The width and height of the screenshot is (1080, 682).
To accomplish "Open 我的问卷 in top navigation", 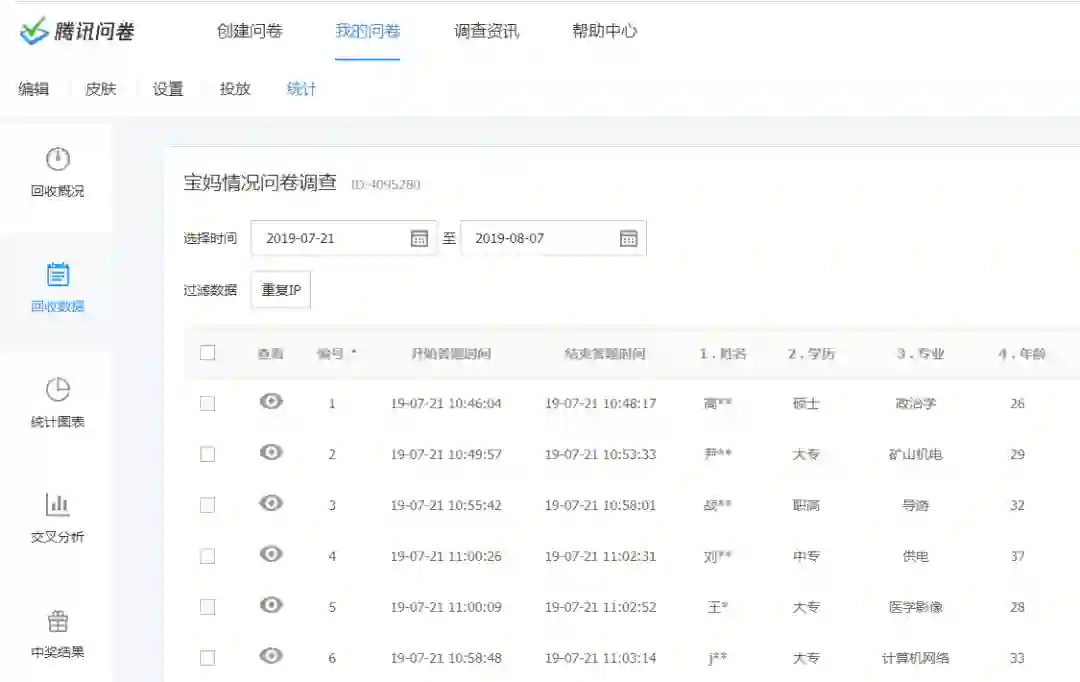I will [368, 31].
